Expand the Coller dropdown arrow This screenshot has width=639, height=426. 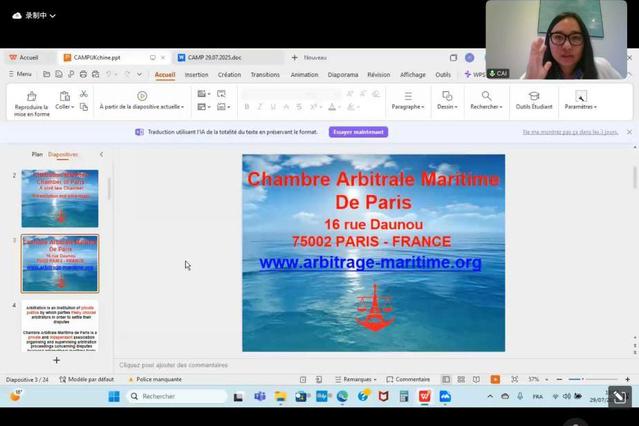(x=73, y=107)
